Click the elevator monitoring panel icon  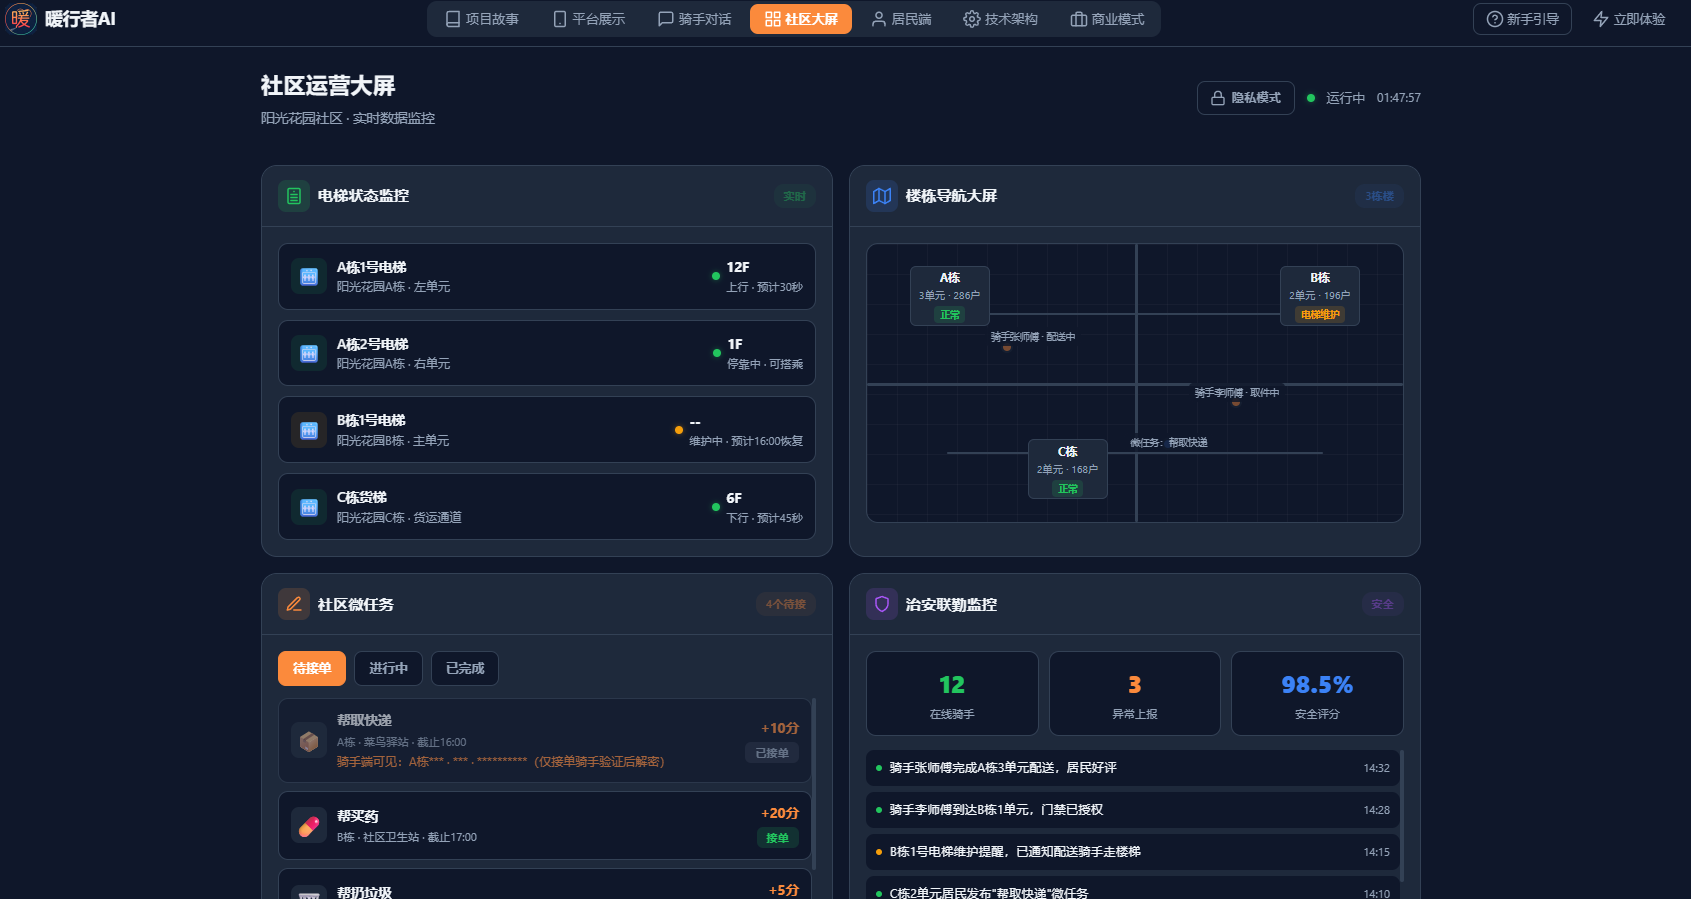[294, 196]
